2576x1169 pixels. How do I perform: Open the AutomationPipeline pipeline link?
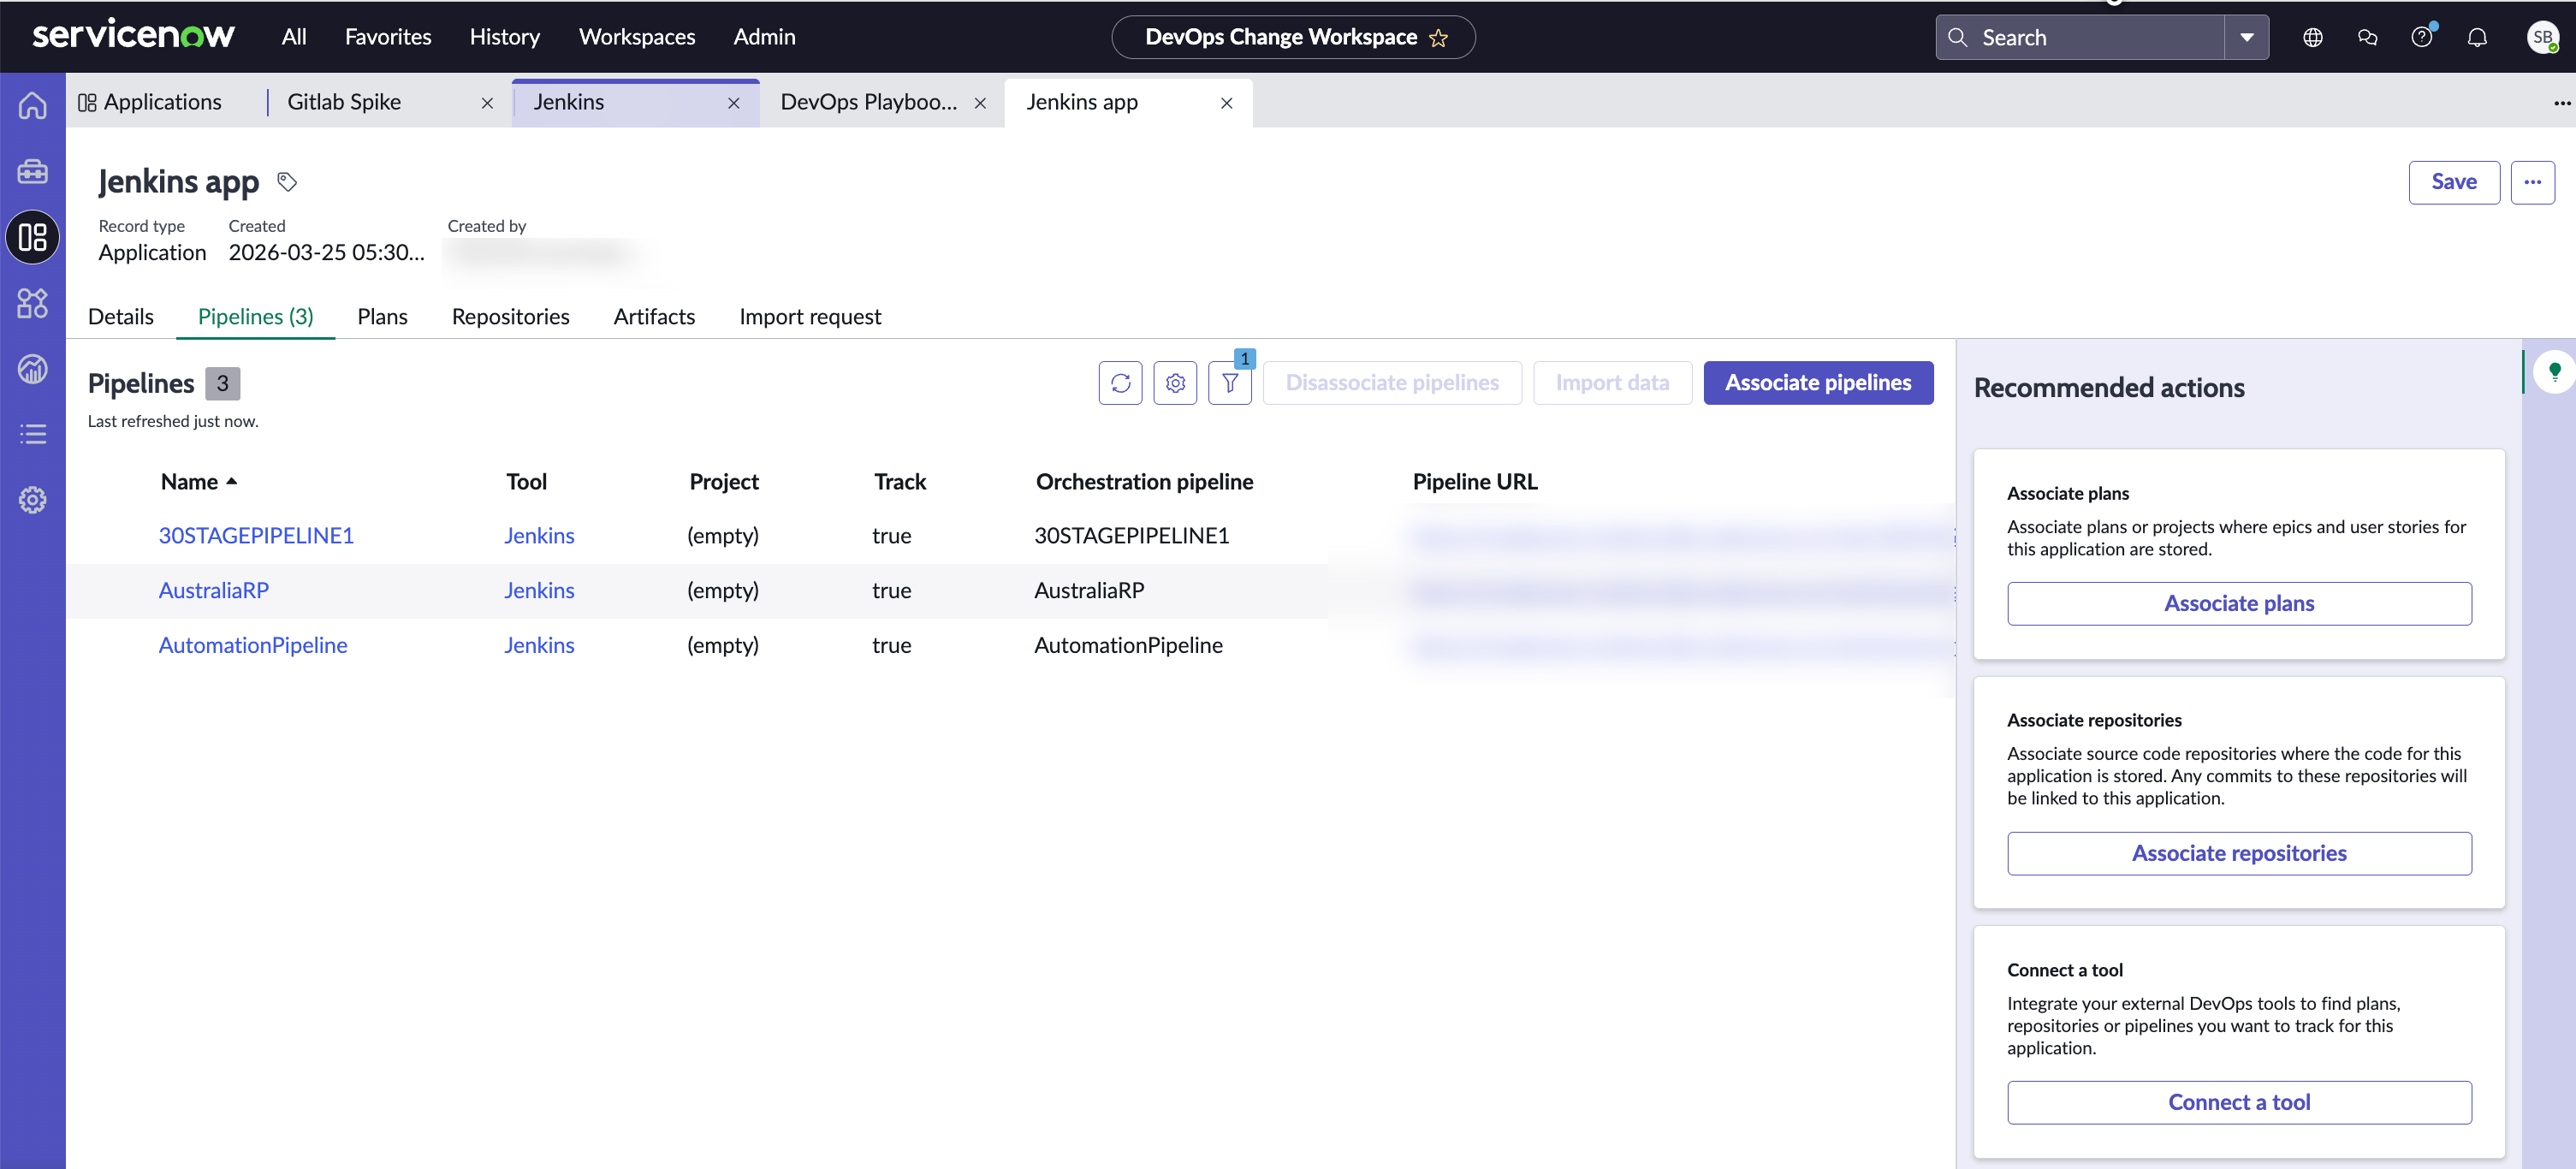pyautogui.click(x=253, y=646)
